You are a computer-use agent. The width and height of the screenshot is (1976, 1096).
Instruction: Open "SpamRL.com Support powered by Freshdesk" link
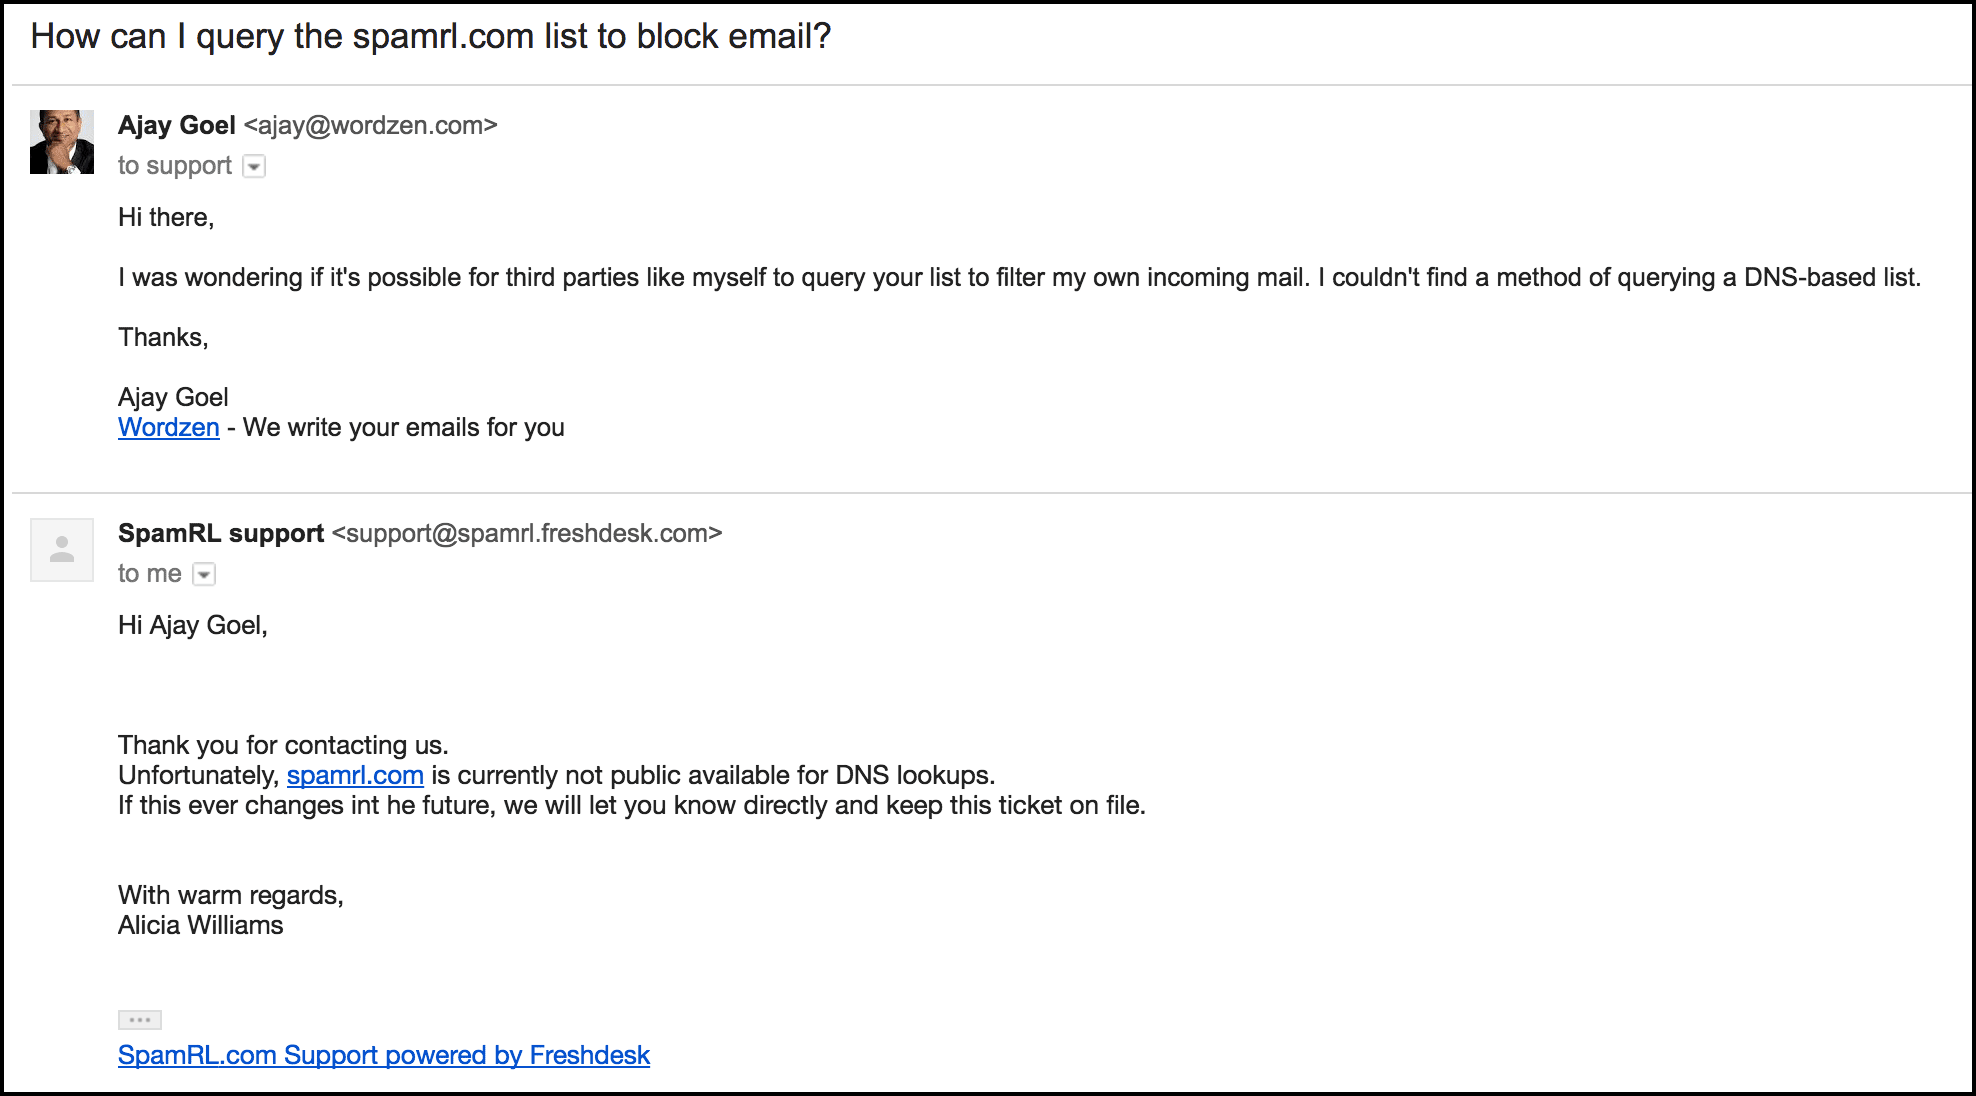pos(384,1056)
